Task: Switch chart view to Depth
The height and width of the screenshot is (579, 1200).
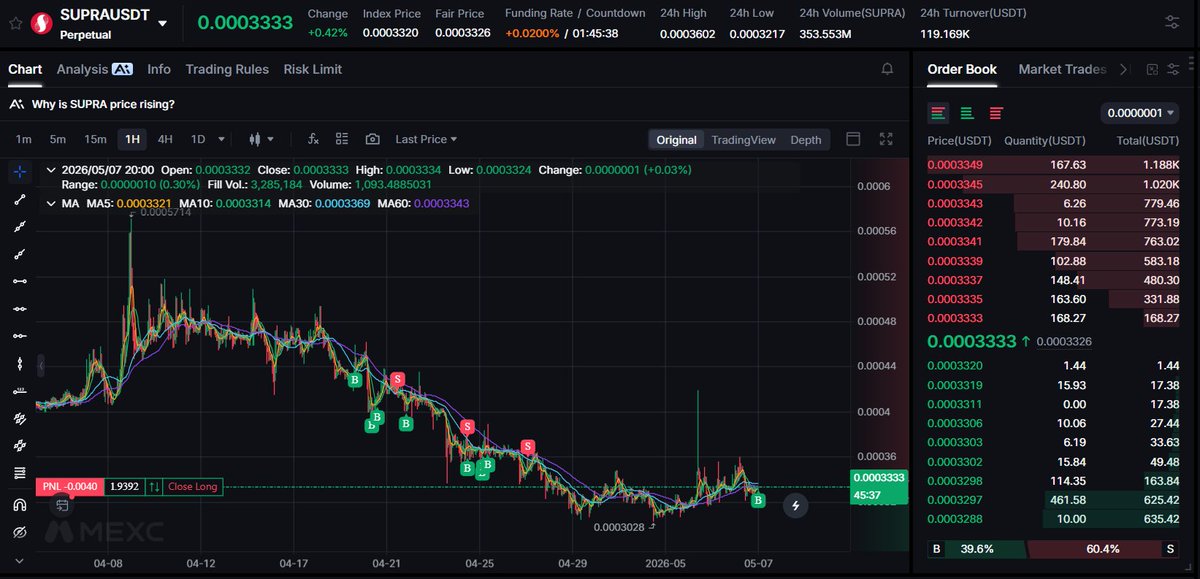Action: click(806, 140)
